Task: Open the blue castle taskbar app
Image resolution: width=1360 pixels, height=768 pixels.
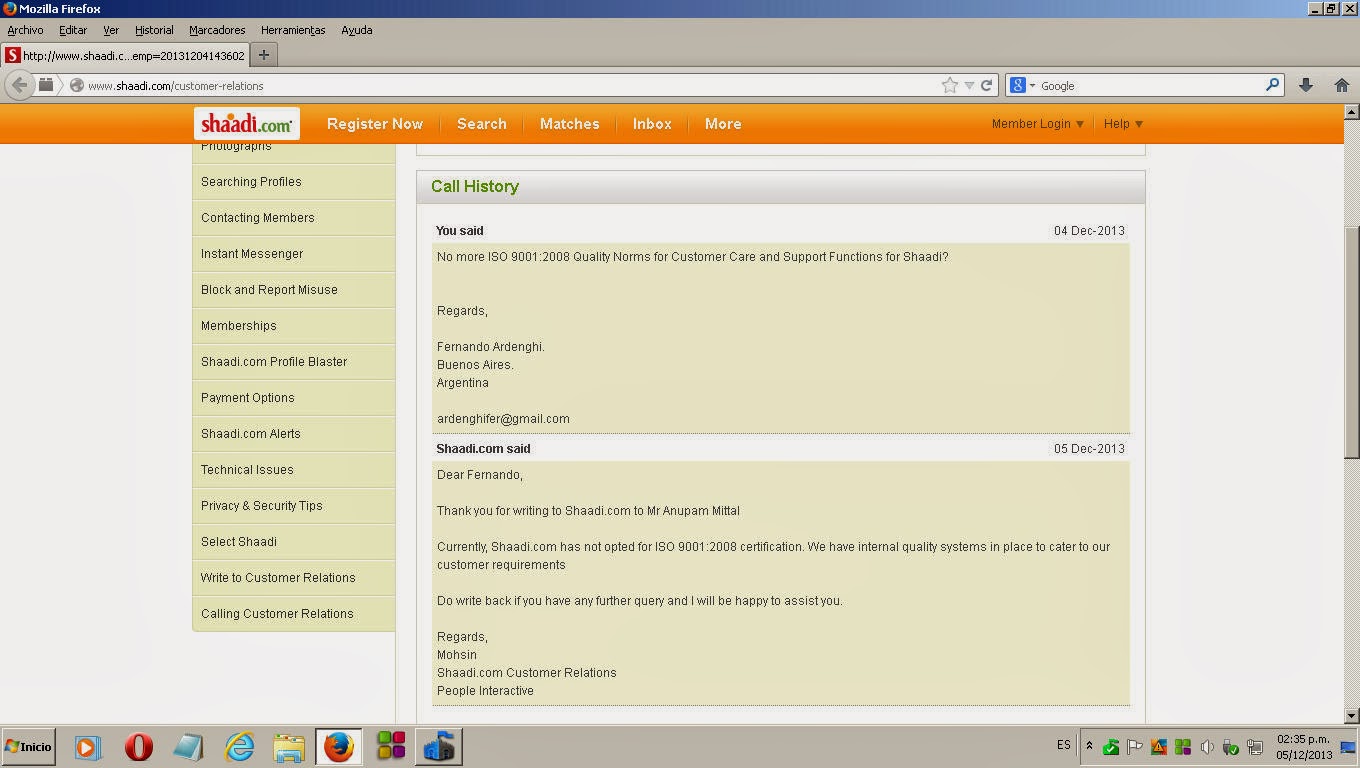Action: coord(440,747)
